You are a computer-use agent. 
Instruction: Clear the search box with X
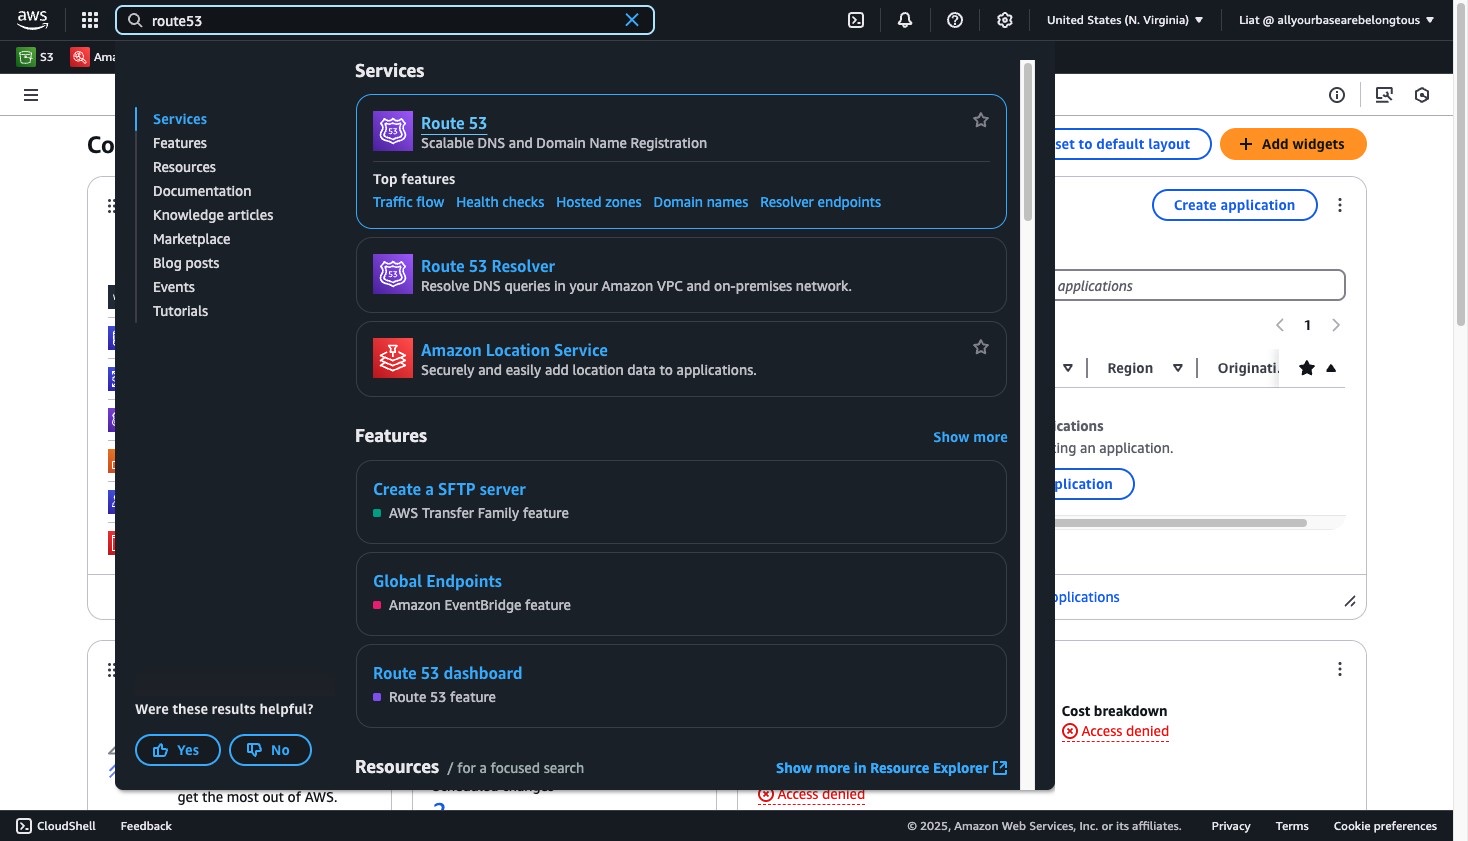[632, 20]
